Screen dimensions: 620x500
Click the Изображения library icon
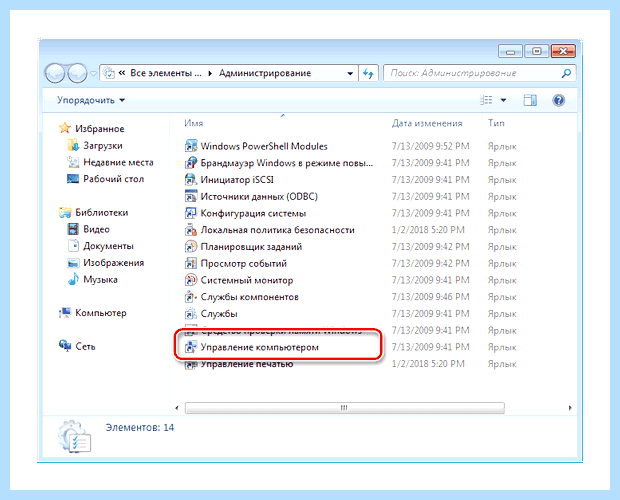tap(73, 262)
